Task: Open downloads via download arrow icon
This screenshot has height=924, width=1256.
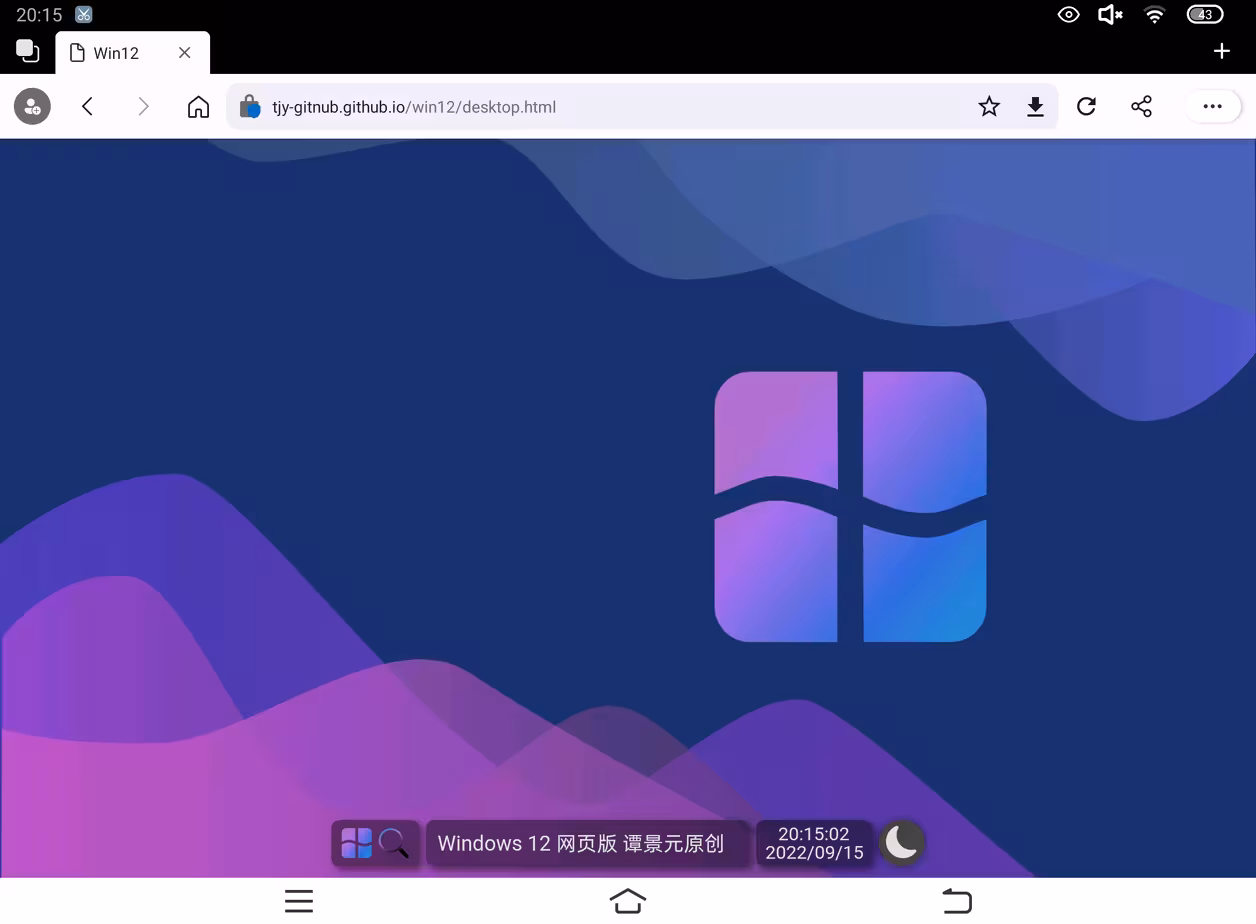Action: coord(1036,106)
